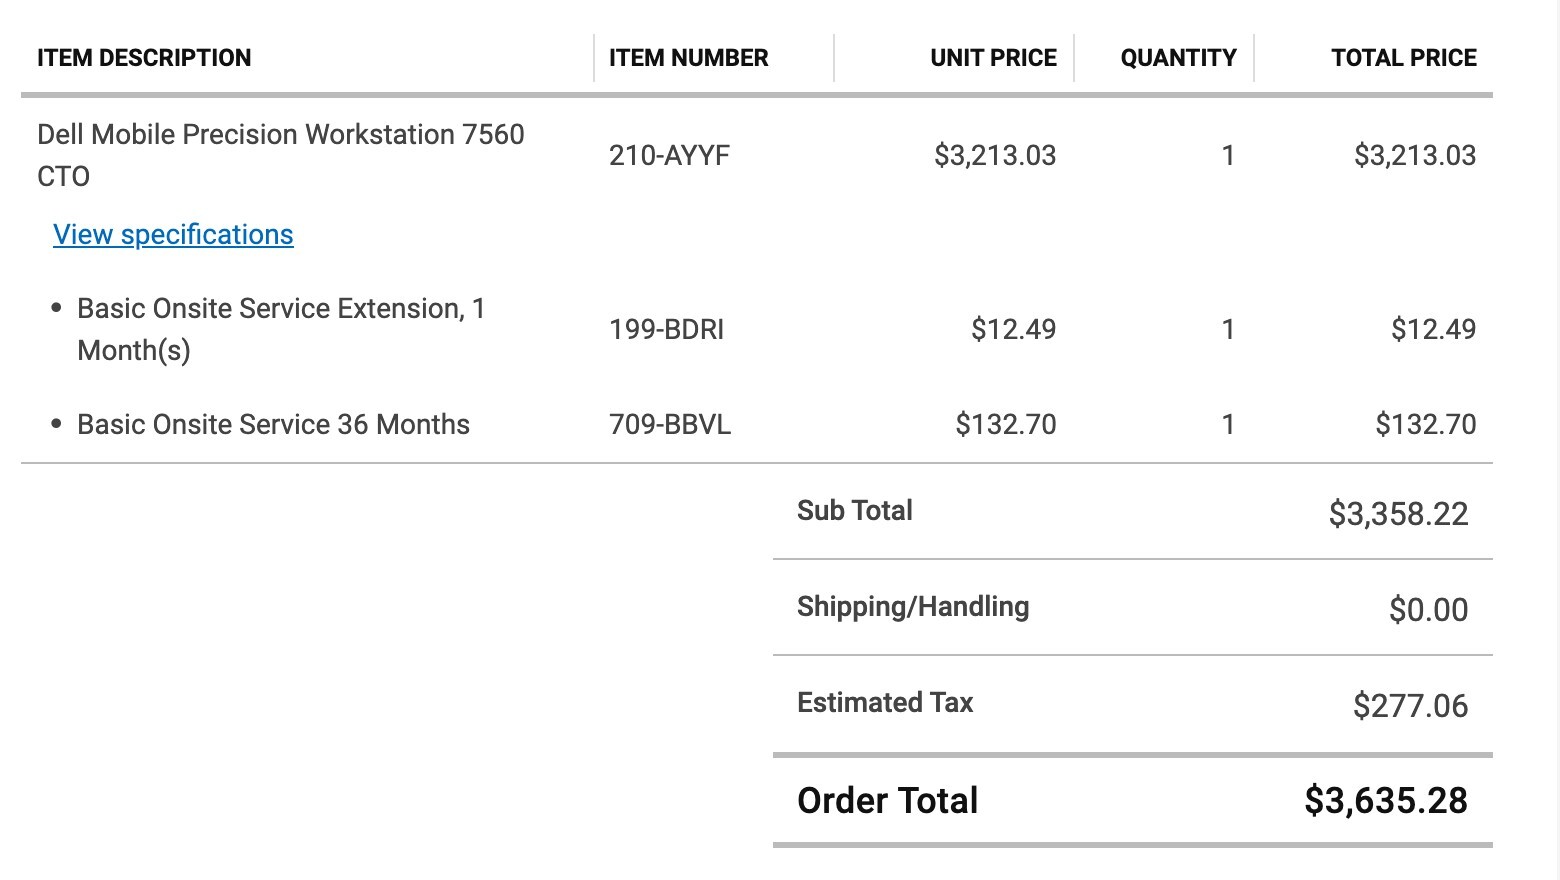Click the Shipping/Handling label
The width and height of the screenshot is (1560, 880).
pyautogui.click(x=913, y=606)
